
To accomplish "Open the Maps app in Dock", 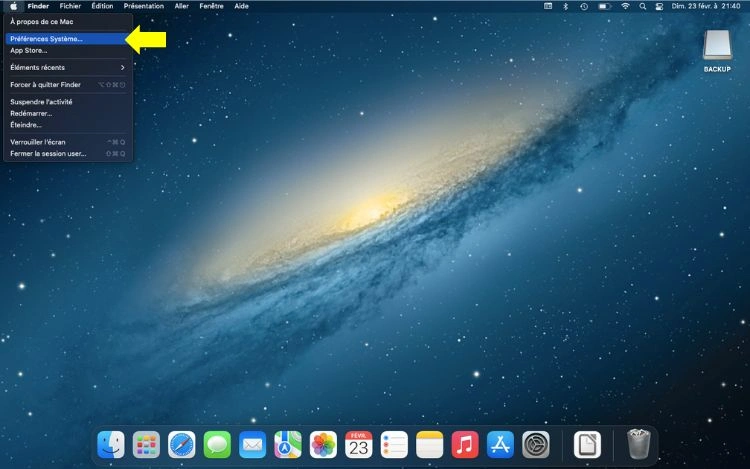I will click(x=288, y=444).
